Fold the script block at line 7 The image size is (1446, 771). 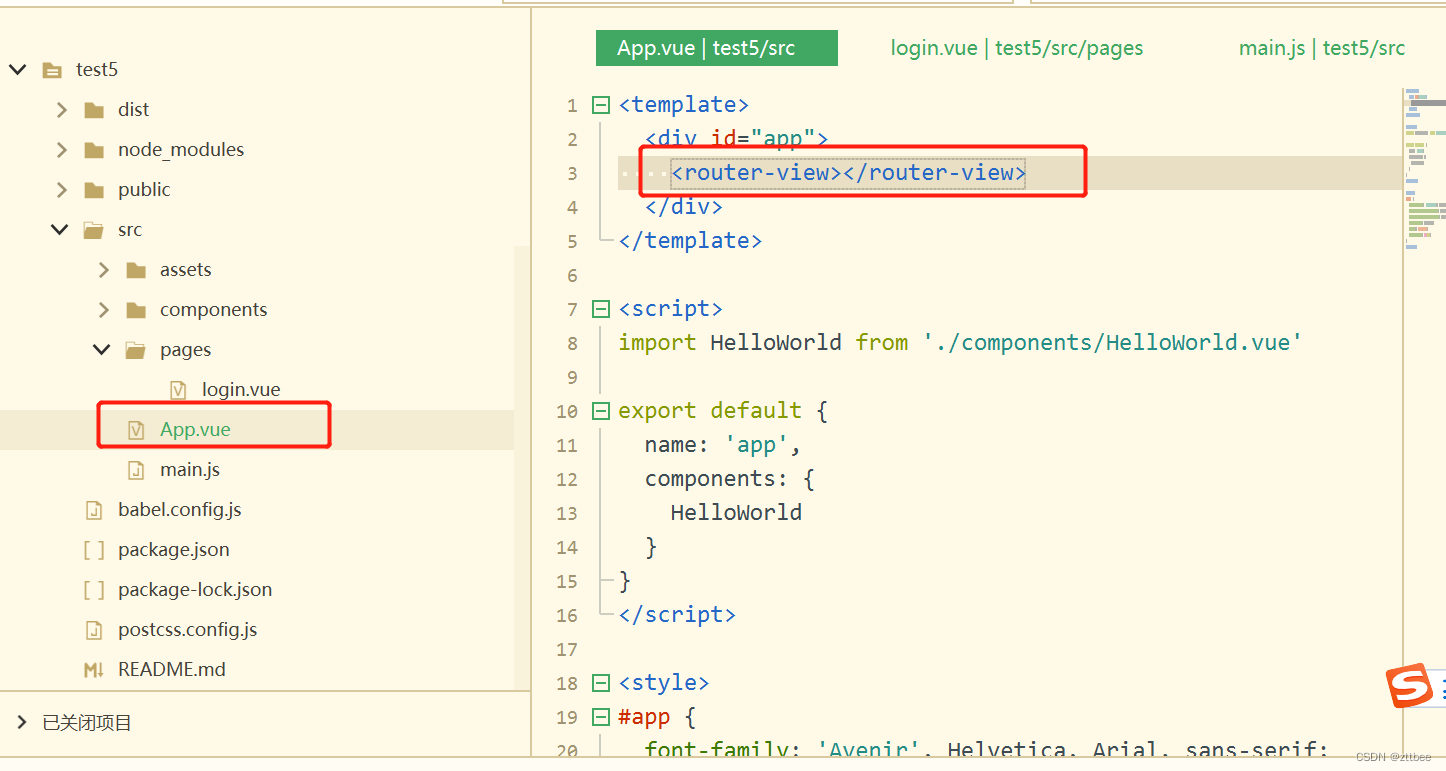(x=601, y=309)
